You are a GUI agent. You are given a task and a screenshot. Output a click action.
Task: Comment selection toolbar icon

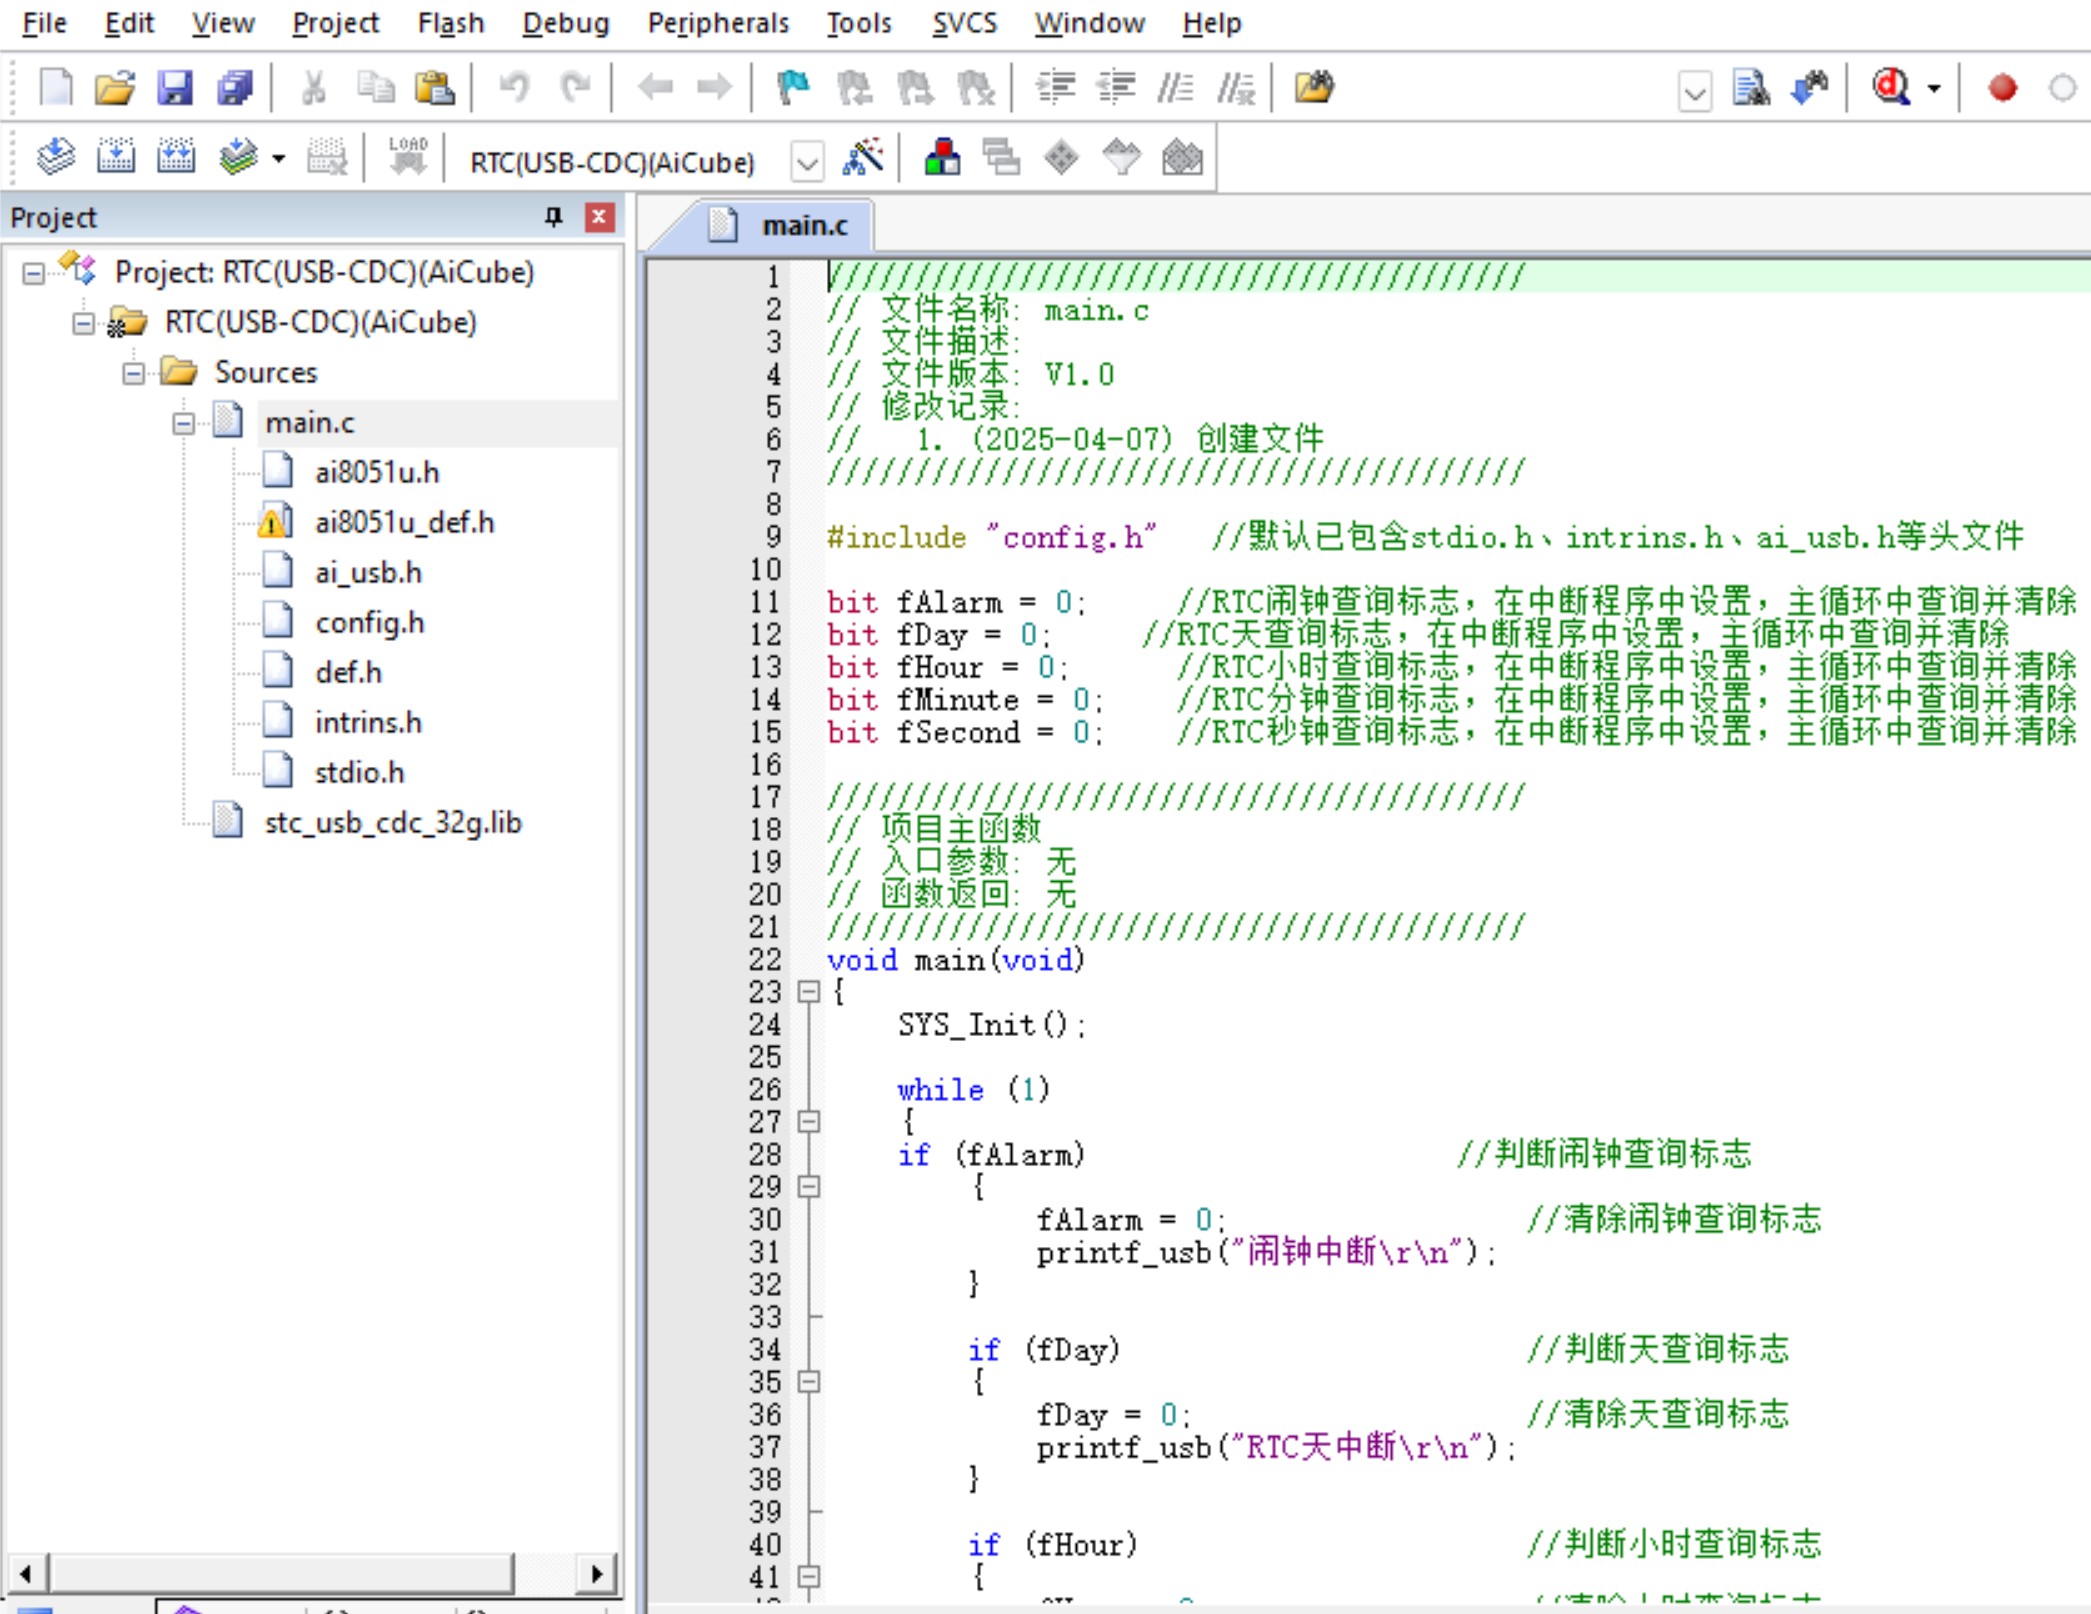[1175, 87]
